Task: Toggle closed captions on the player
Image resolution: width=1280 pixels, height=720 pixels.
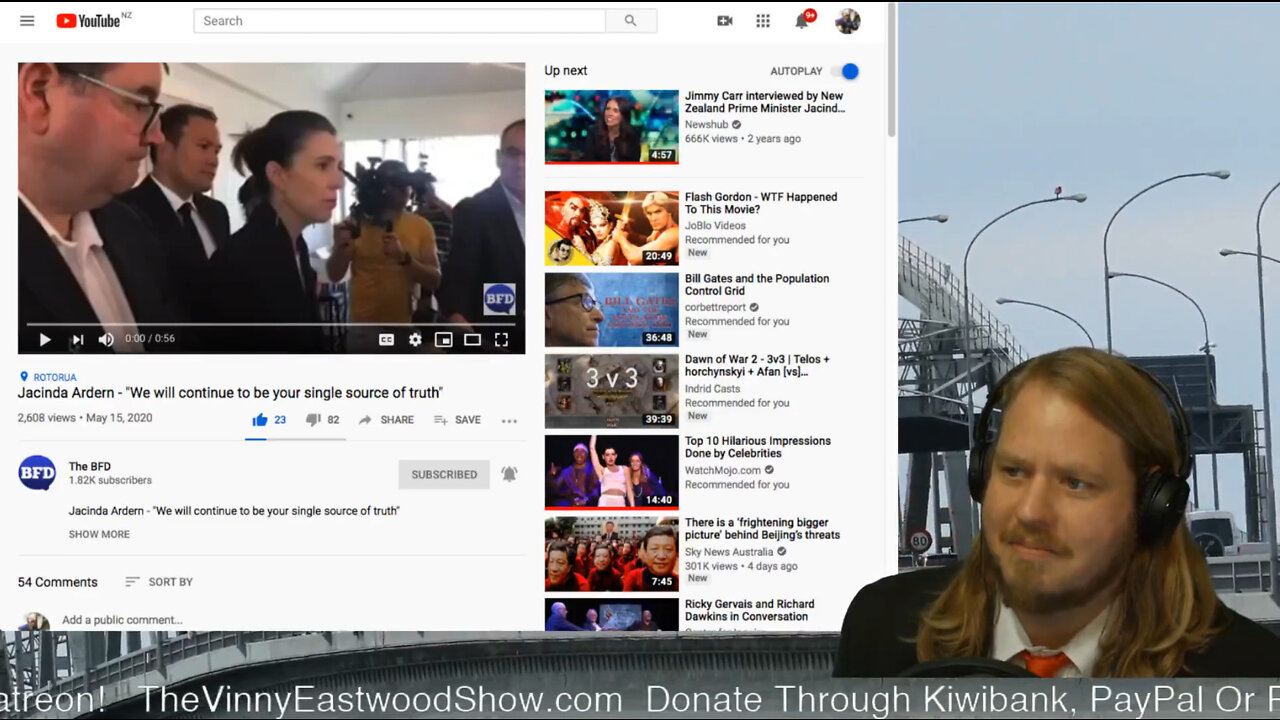Action: coord(386,339)
